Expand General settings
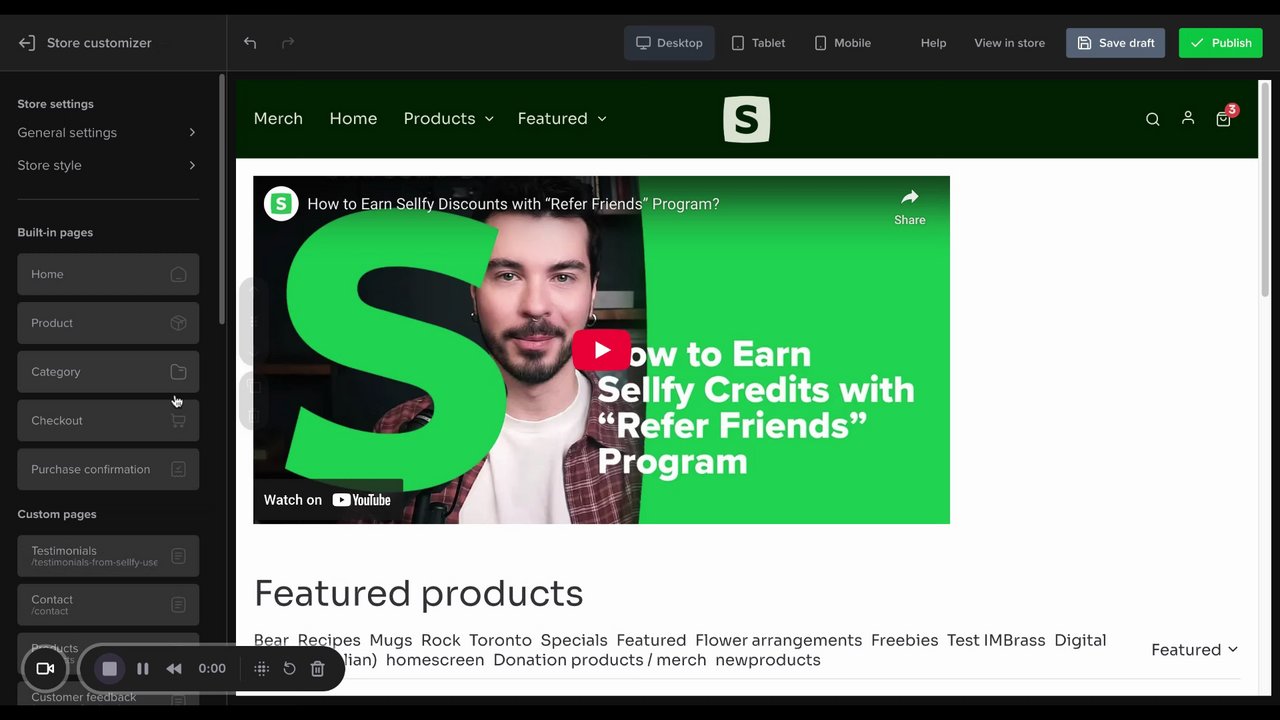This screenshot has width=1280, height=720. pos(108,133)
